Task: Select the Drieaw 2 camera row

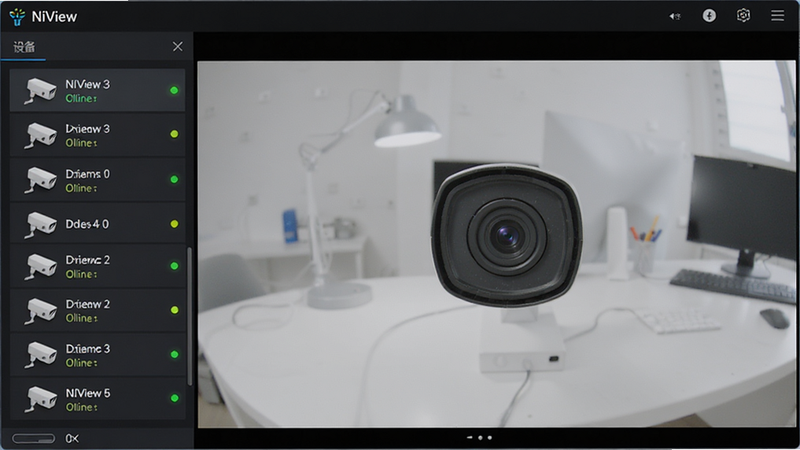Action: (97, 310)
